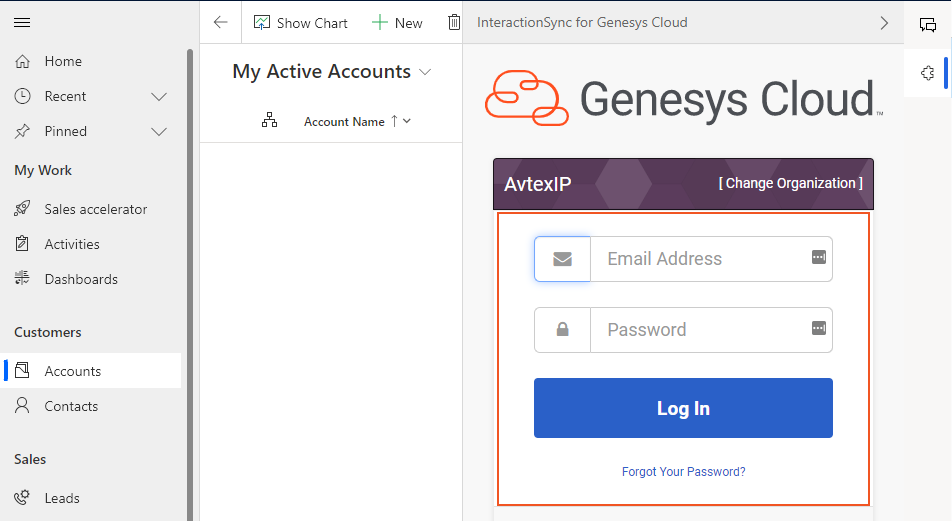Click AvtexIP organization name
This screenshot has height=521, width=952.
[537, 184]
